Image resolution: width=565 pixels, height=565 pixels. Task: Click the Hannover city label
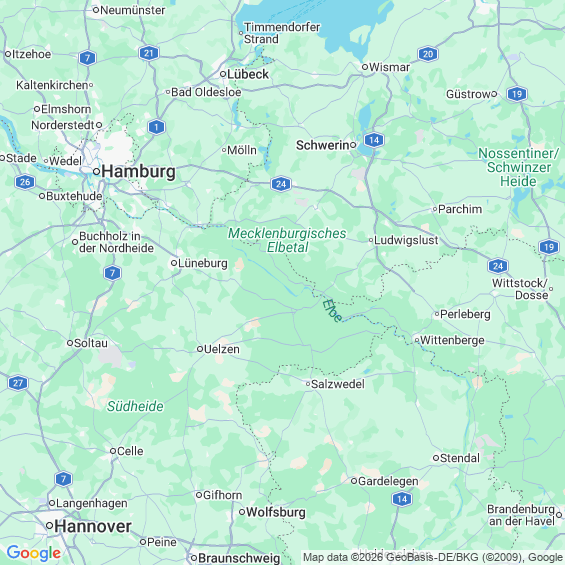pyautogui.click(x=93, y=526)
